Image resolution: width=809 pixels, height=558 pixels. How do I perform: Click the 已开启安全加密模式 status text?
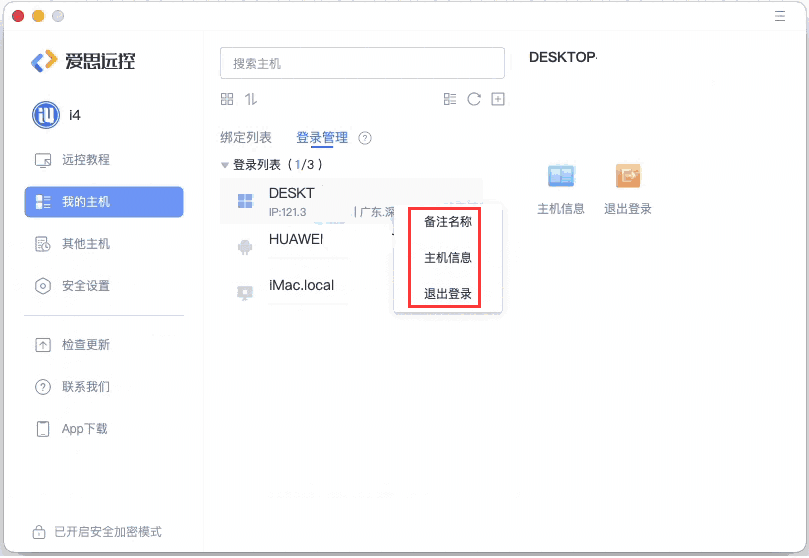coord(108,532)
